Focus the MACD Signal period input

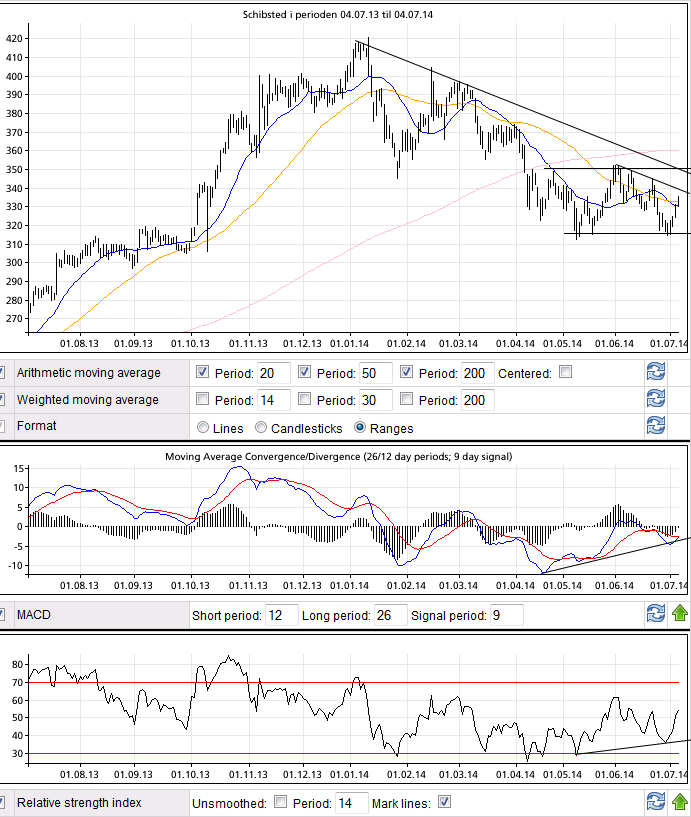[x=507, y=615]
